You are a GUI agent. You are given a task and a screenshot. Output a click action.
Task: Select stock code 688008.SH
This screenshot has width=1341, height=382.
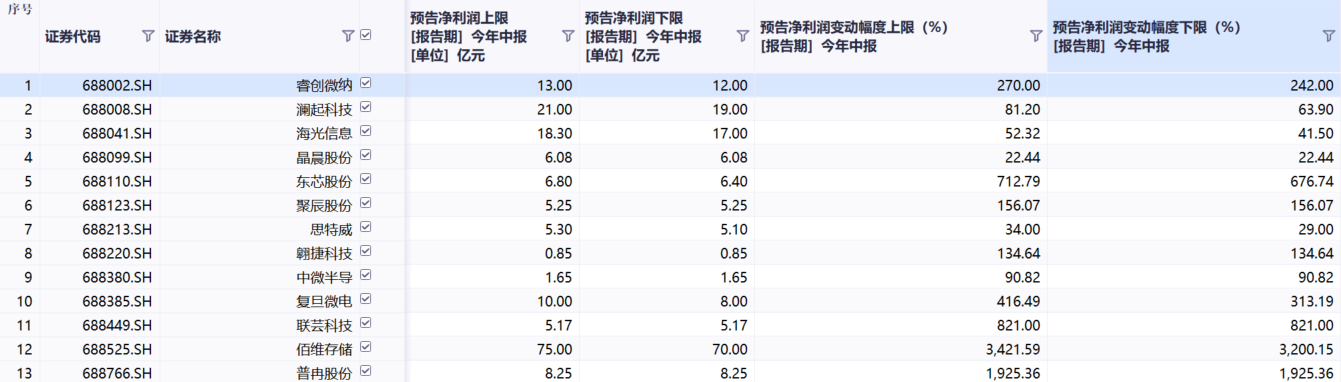coord(116,110)
